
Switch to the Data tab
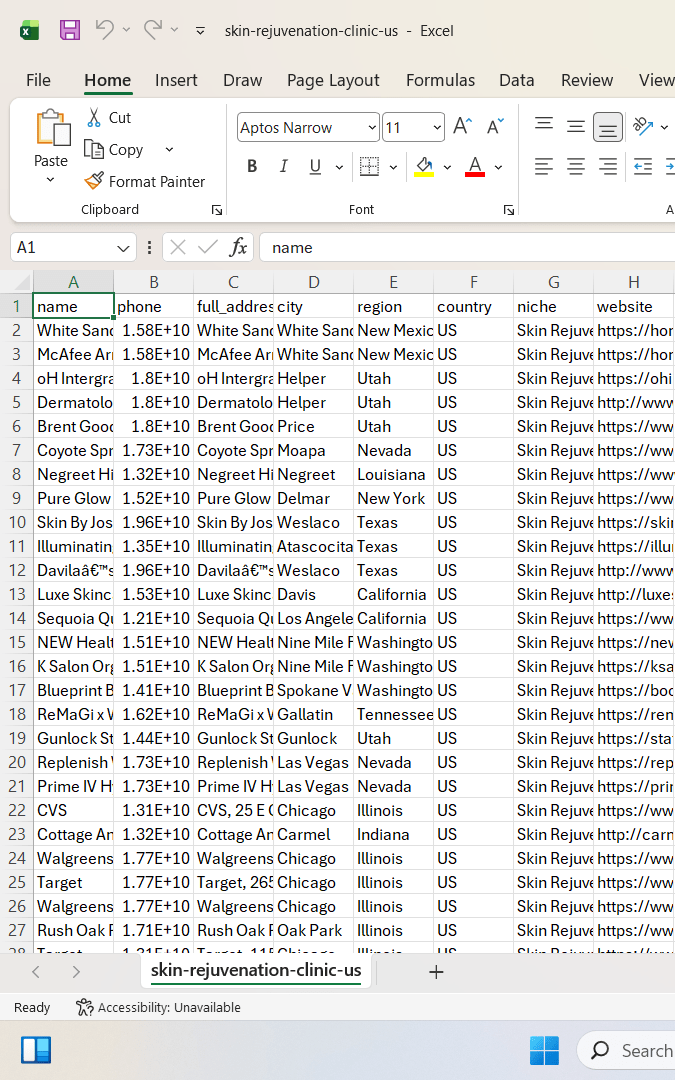[517, 80]
